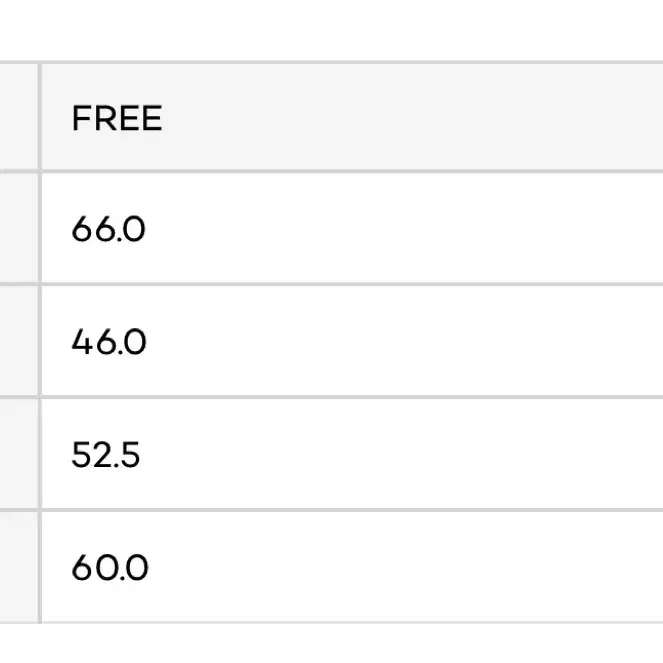Click the row border between 46.0 and 52.5
This screenshot has width=663, height=663.
tap(332, 397)
